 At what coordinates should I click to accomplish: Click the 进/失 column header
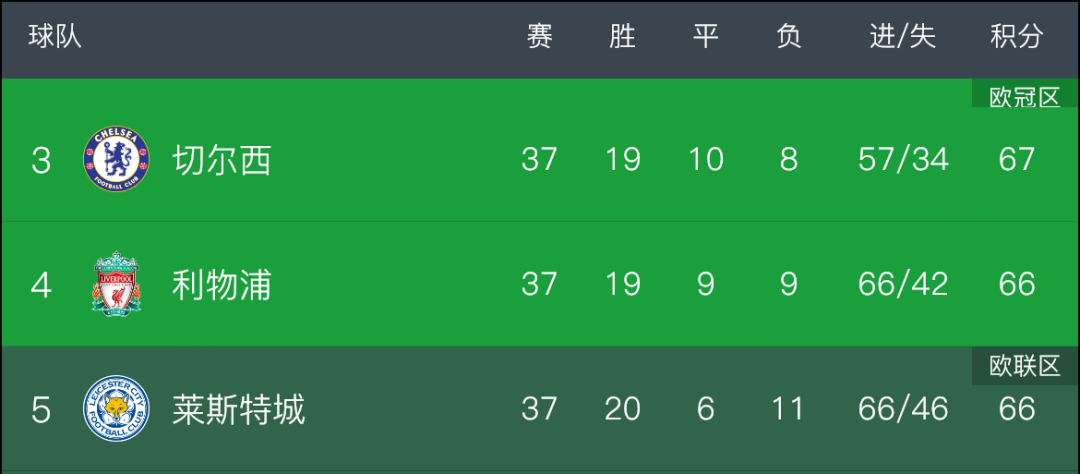point(902,37)
